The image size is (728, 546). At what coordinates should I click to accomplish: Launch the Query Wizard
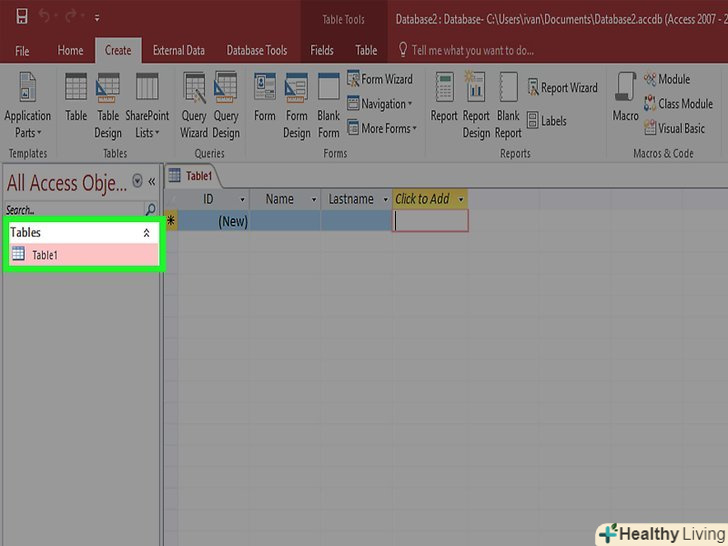click(x=194, y=105)
